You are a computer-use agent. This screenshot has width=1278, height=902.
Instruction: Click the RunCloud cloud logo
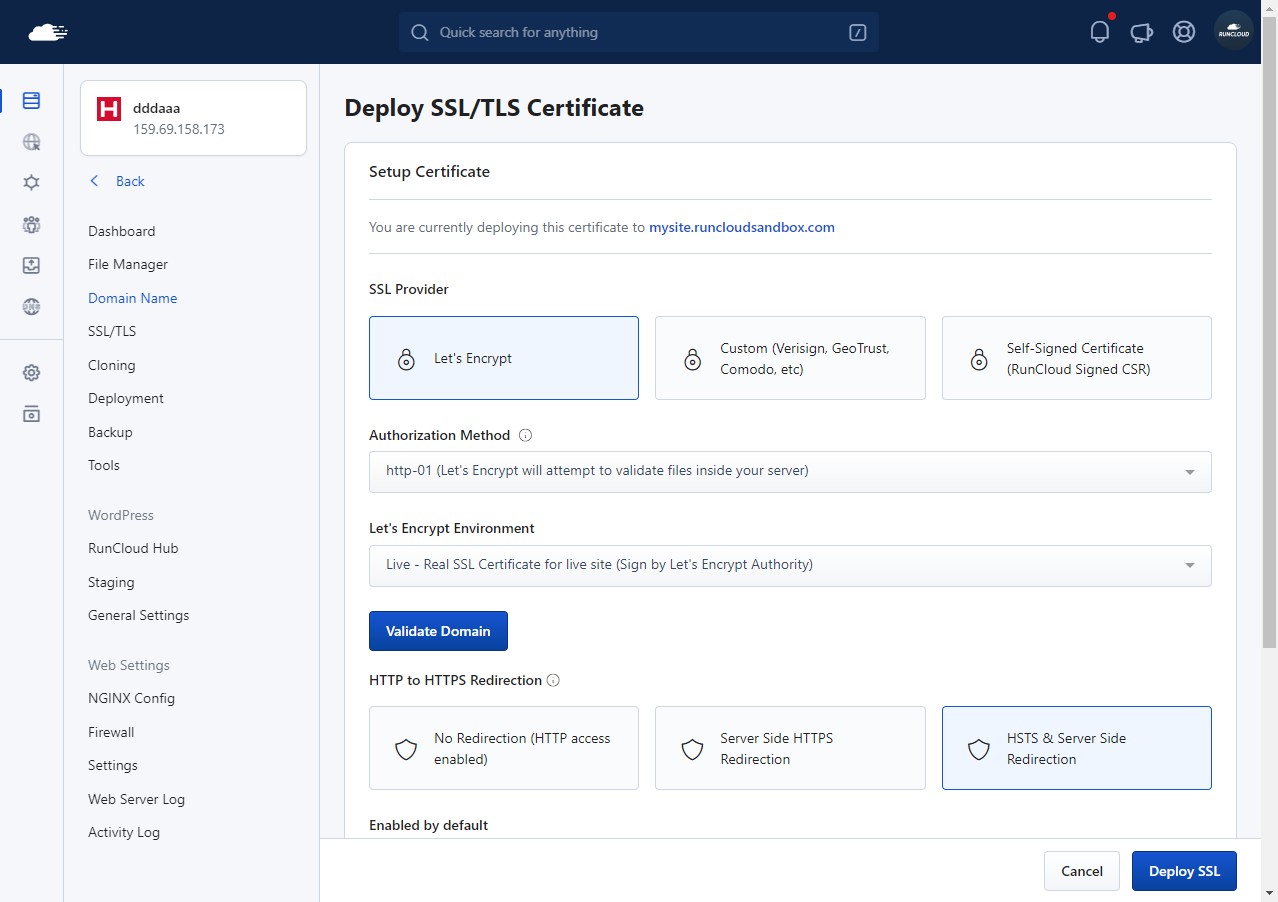(48, 32)
